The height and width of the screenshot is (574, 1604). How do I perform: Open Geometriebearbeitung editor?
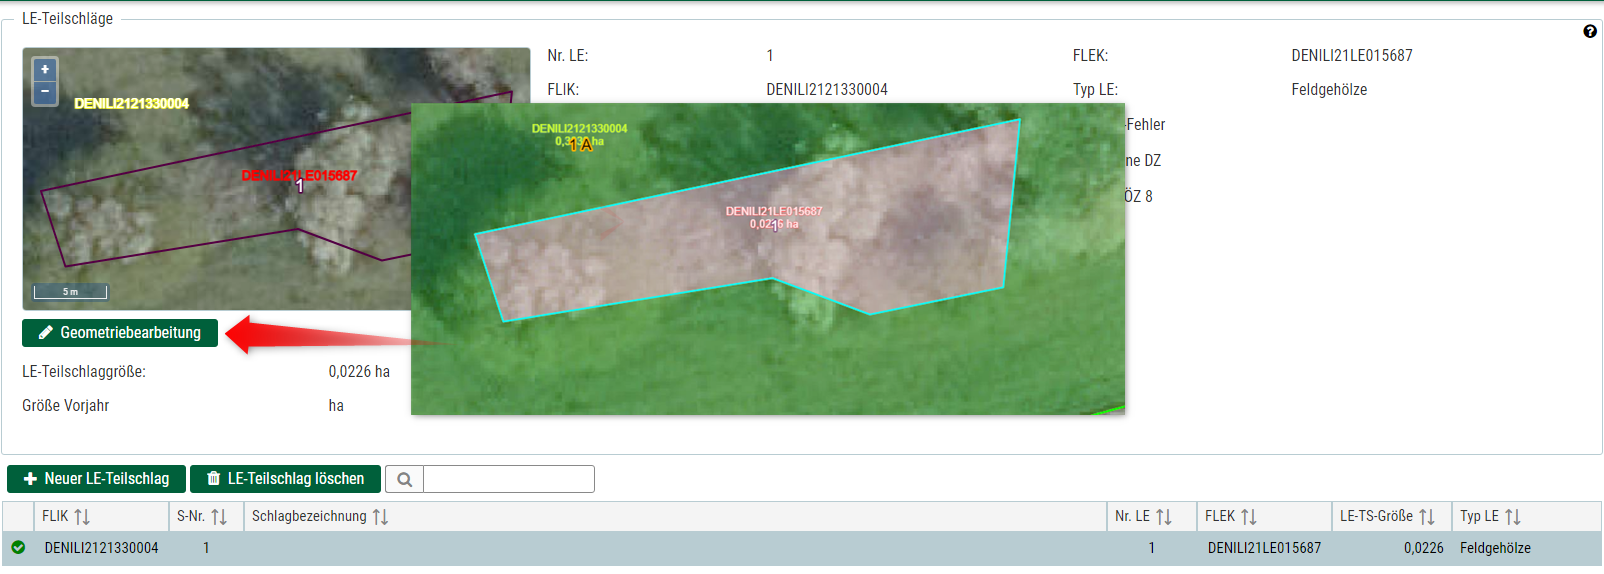120,333
